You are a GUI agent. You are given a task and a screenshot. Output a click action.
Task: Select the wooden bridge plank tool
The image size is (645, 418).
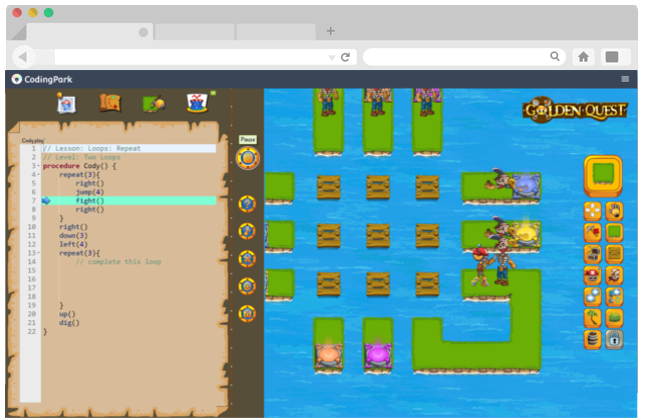coord(614,254)
